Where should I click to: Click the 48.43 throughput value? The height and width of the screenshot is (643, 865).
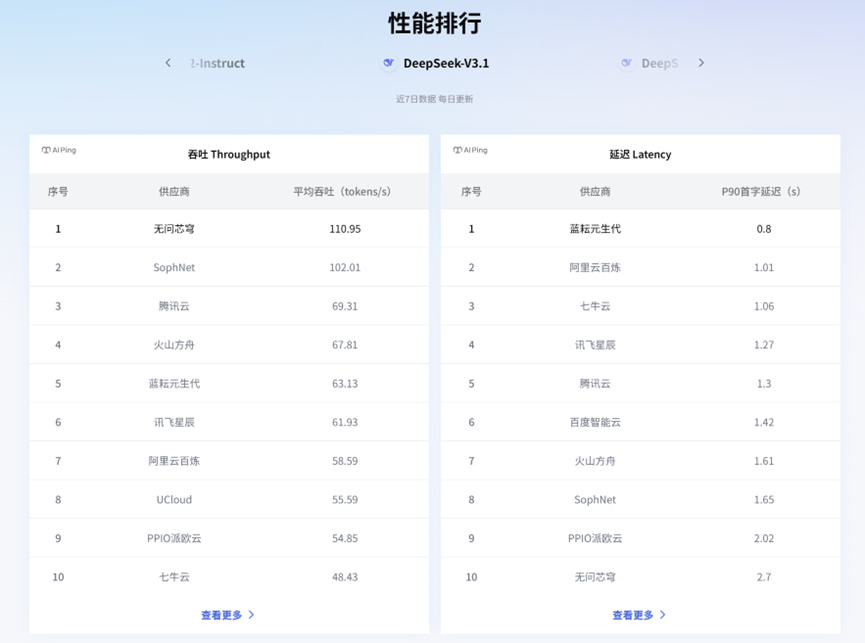click(345, 577)
